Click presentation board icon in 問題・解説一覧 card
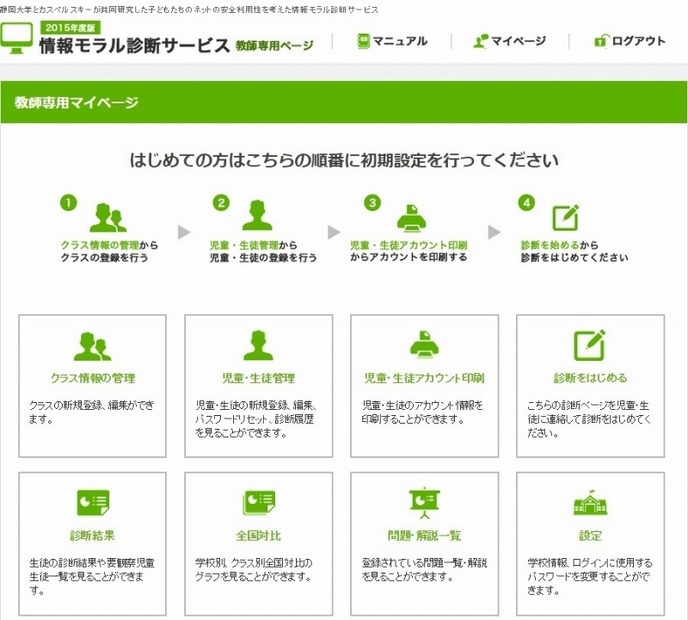This screenshot has width=688, height=620. 424,503
